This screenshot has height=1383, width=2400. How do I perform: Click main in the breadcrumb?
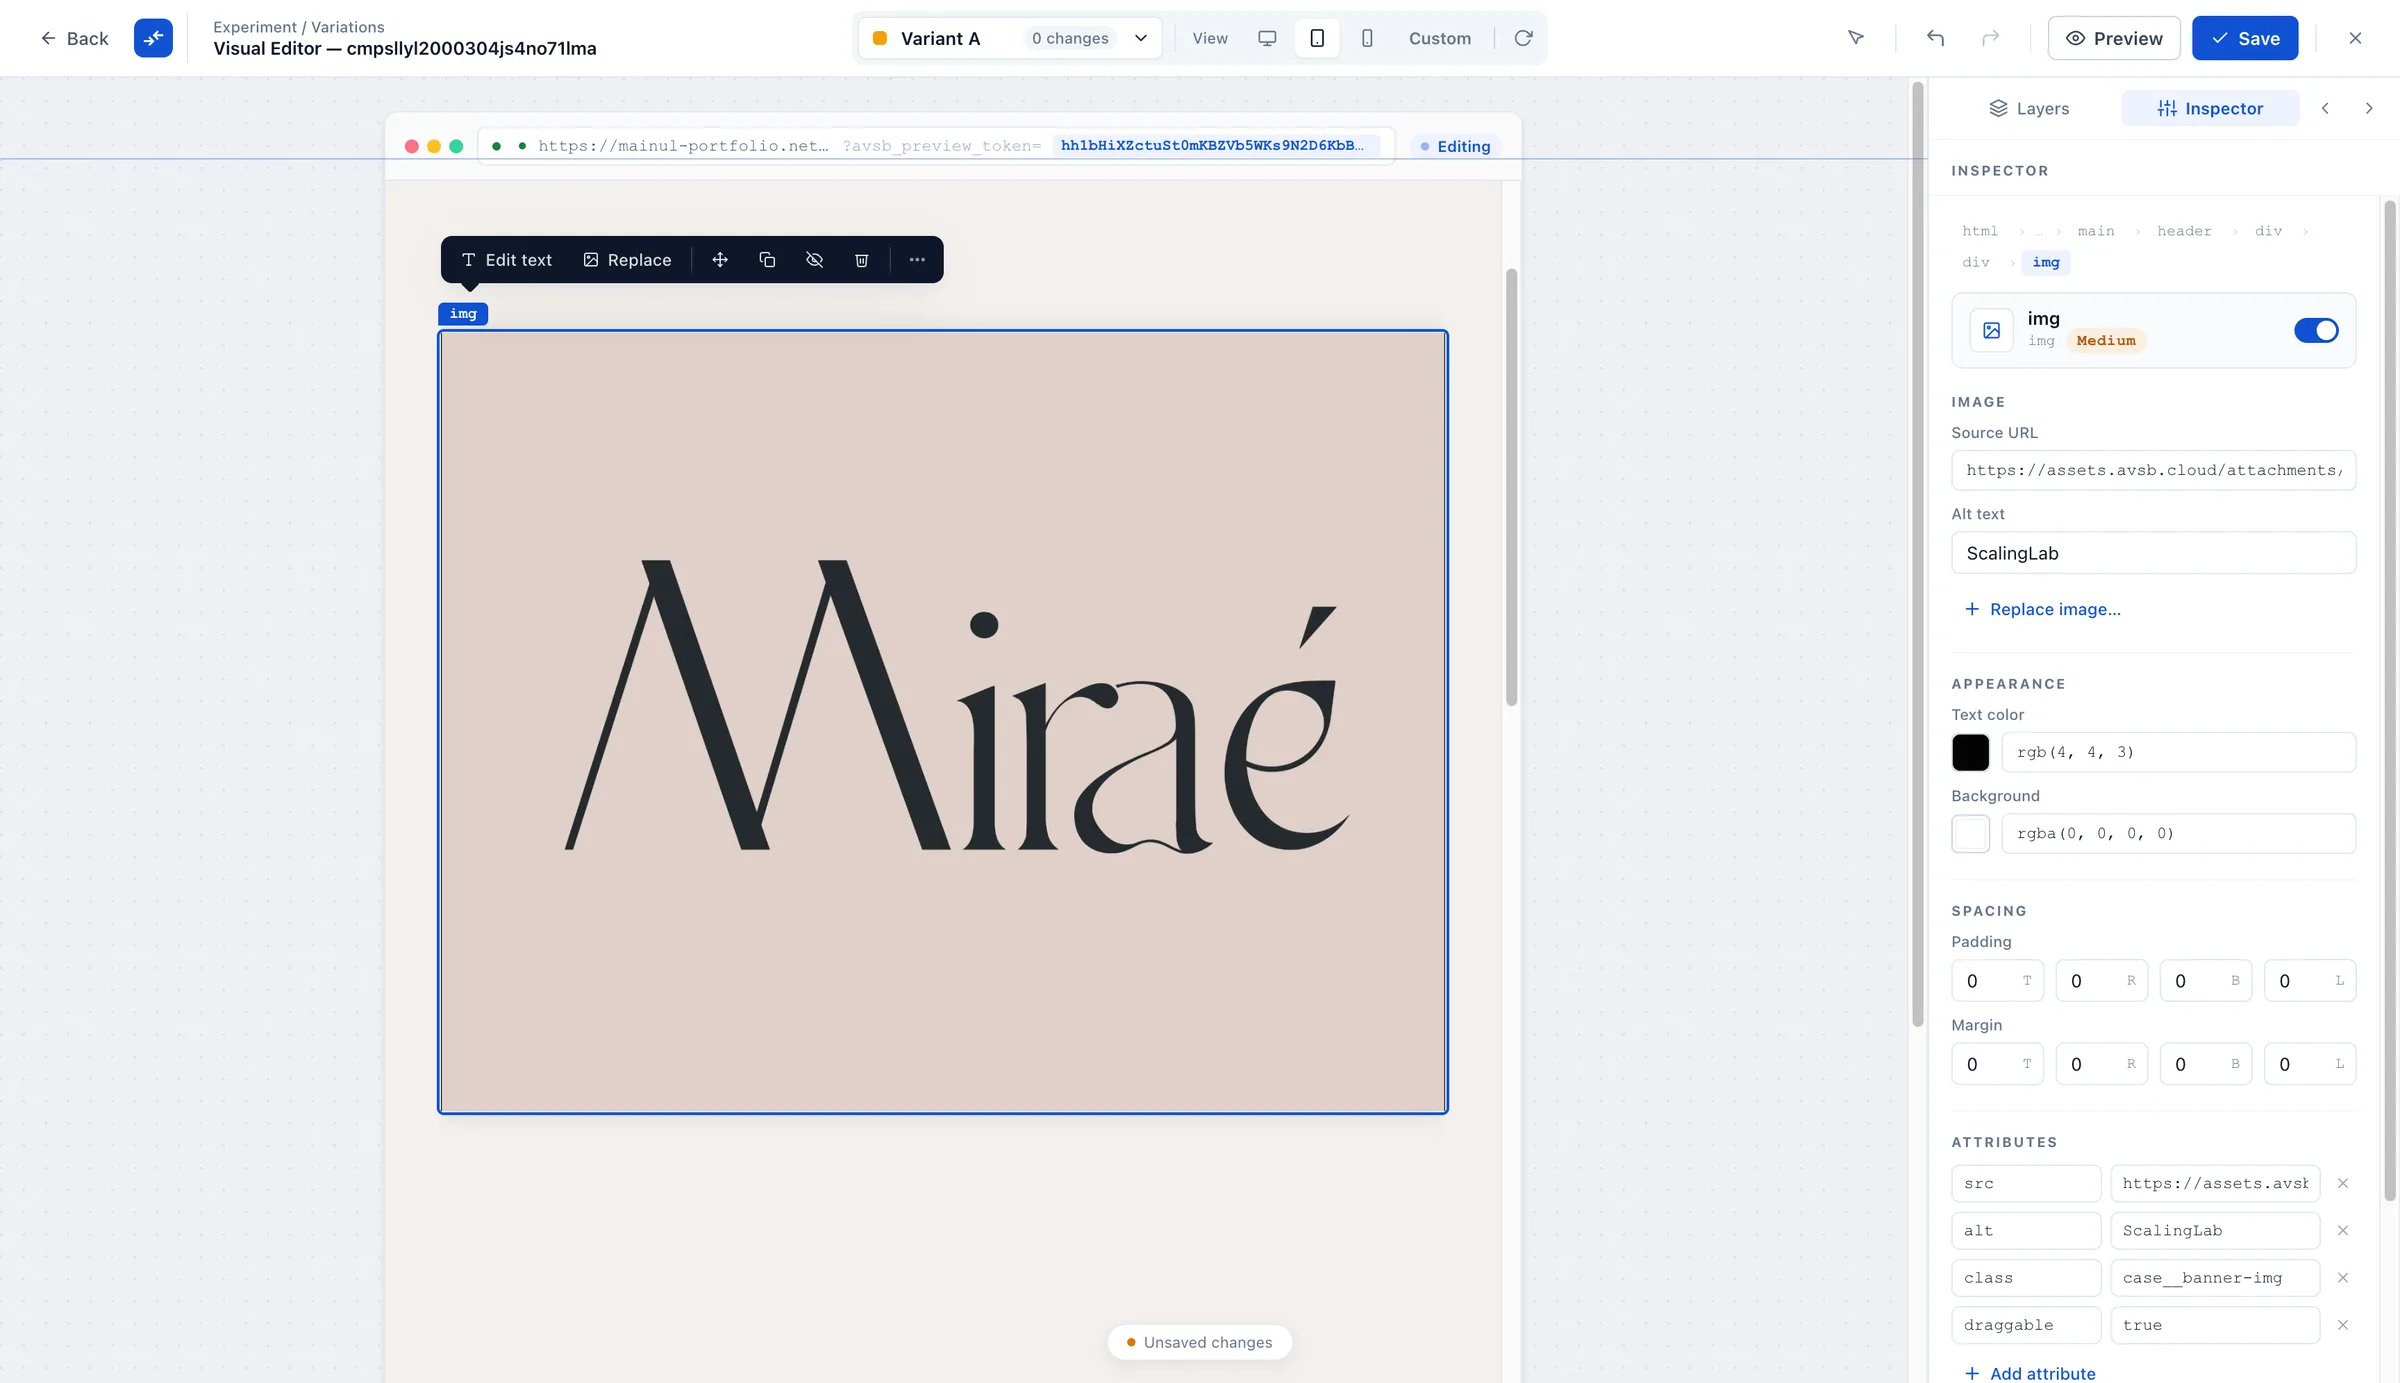(2096, 231)
